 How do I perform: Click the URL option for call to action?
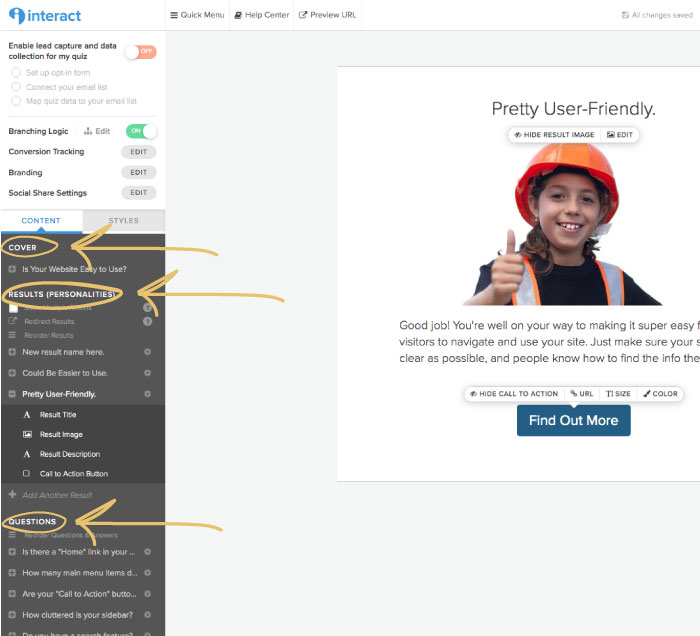point(582,394)
